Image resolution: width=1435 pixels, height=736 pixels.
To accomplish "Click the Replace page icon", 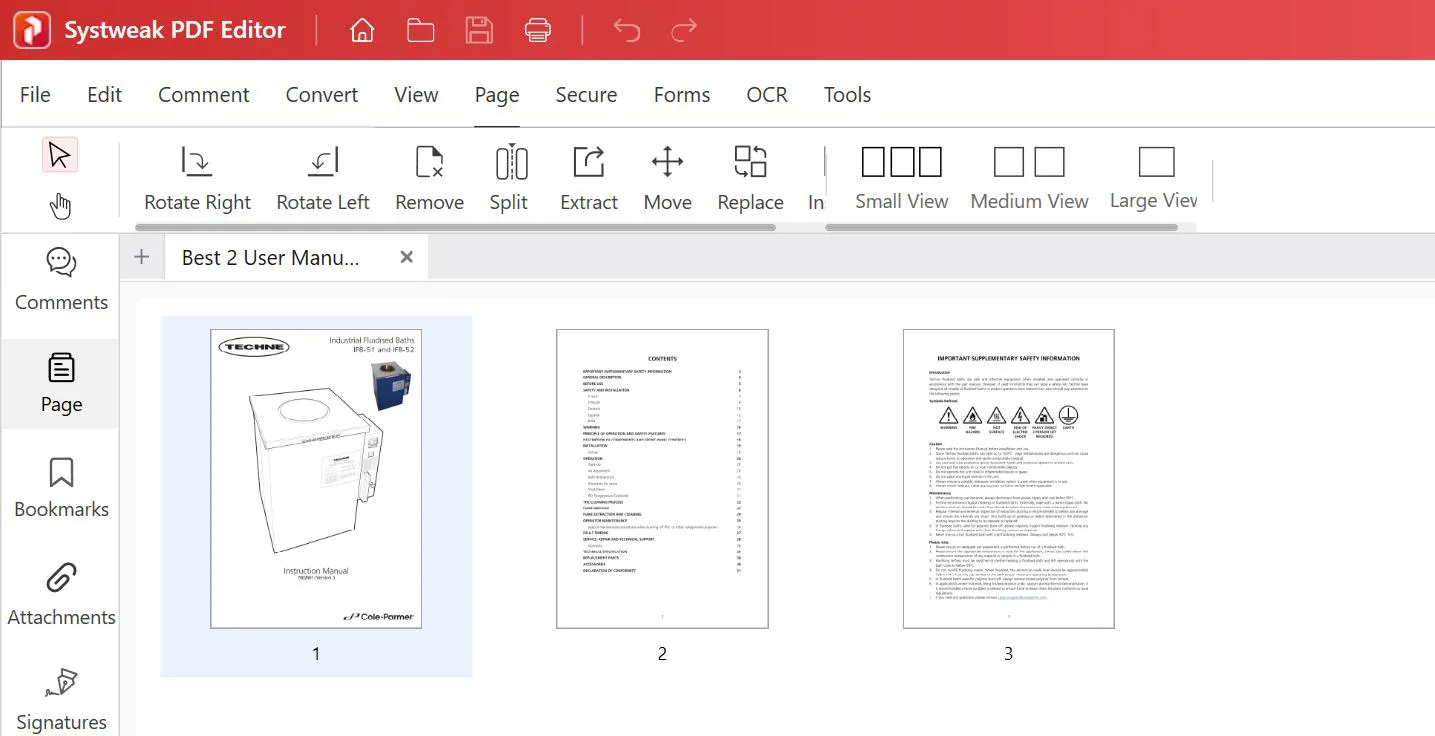I will 750,163.
